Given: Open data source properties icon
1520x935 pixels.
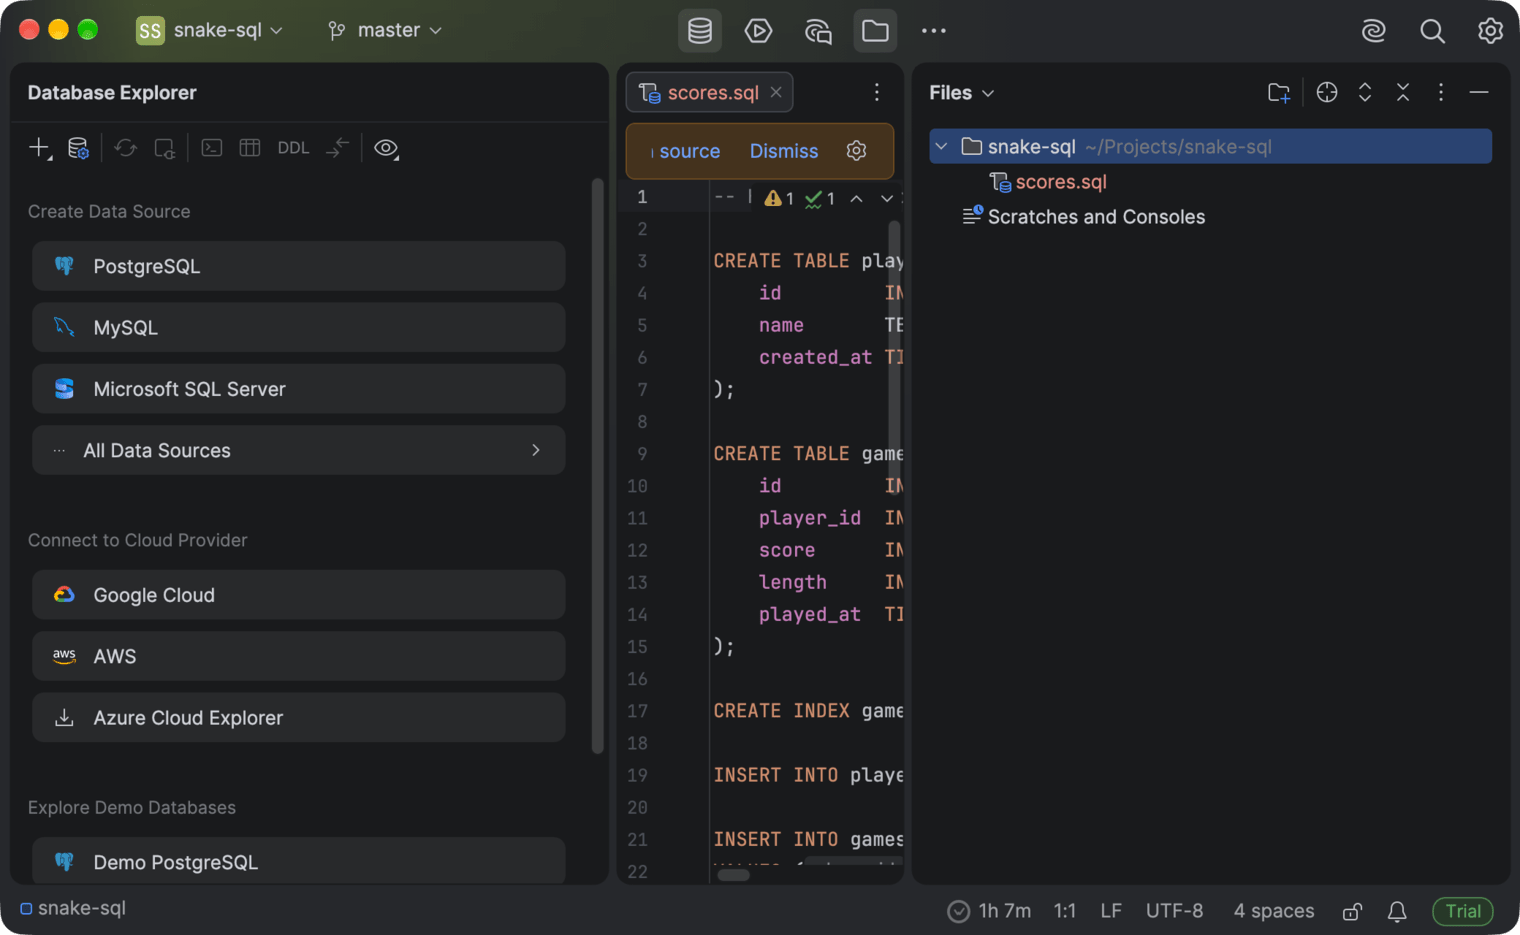Looking at the screenshot, I should point(78,148).
